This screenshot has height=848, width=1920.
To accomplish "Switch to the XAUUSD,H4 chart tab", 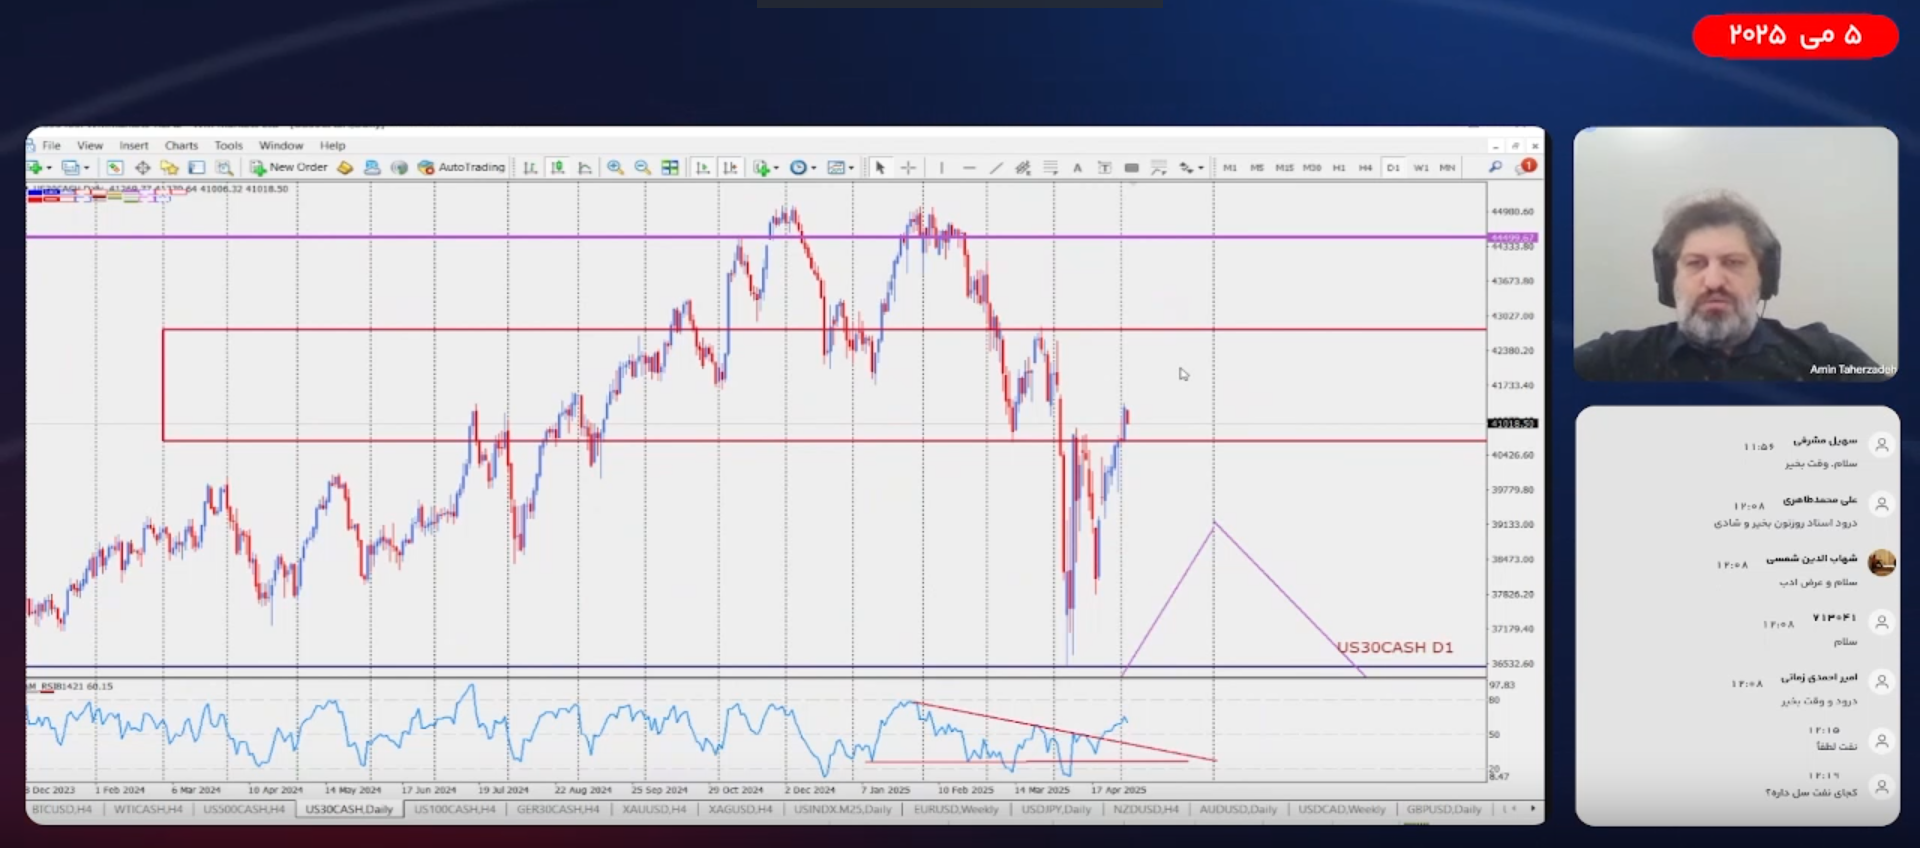I will point(654,809).
